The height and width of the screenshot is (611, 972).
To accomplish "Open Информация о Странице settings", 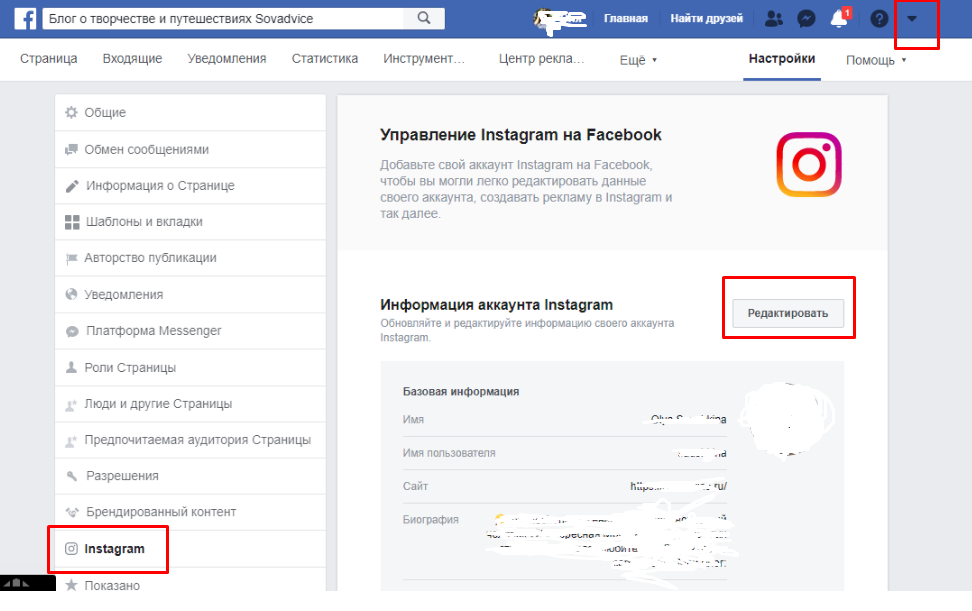I will tap(190, 186).
